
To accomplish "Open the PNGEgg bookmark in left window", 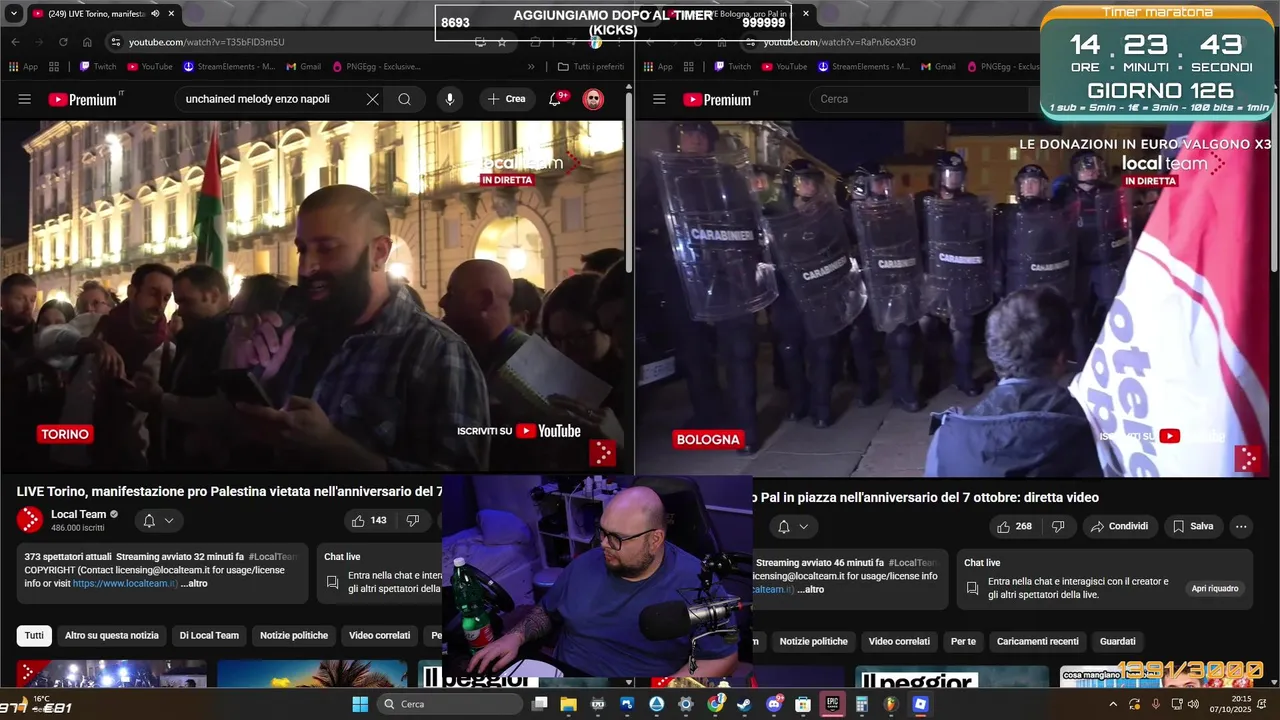I will [379, 66].
